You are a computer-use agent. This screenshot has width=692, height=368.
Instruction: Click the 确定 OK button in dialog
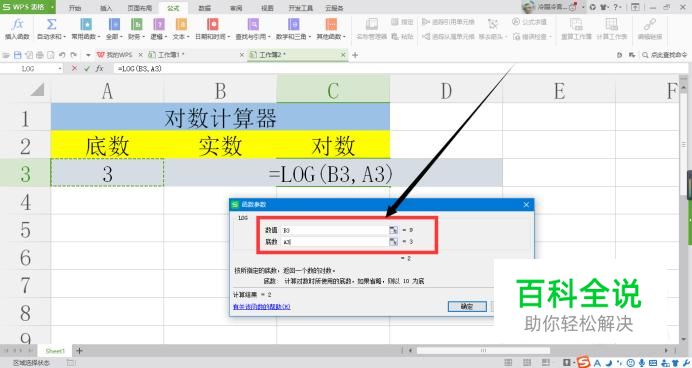coord(467,306)
